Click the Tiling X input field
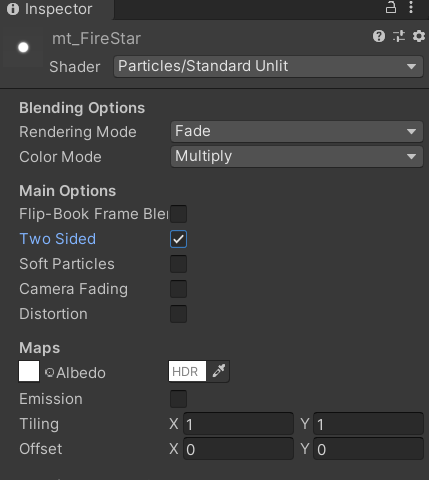The height and width of the screenshot is (480, 429). click(238, 424)
